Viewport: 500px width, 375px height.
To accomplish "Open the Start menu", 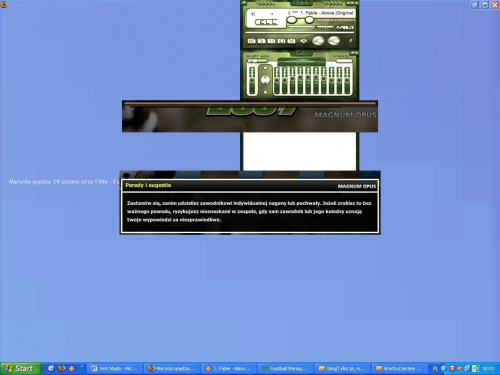I will 21,368.
